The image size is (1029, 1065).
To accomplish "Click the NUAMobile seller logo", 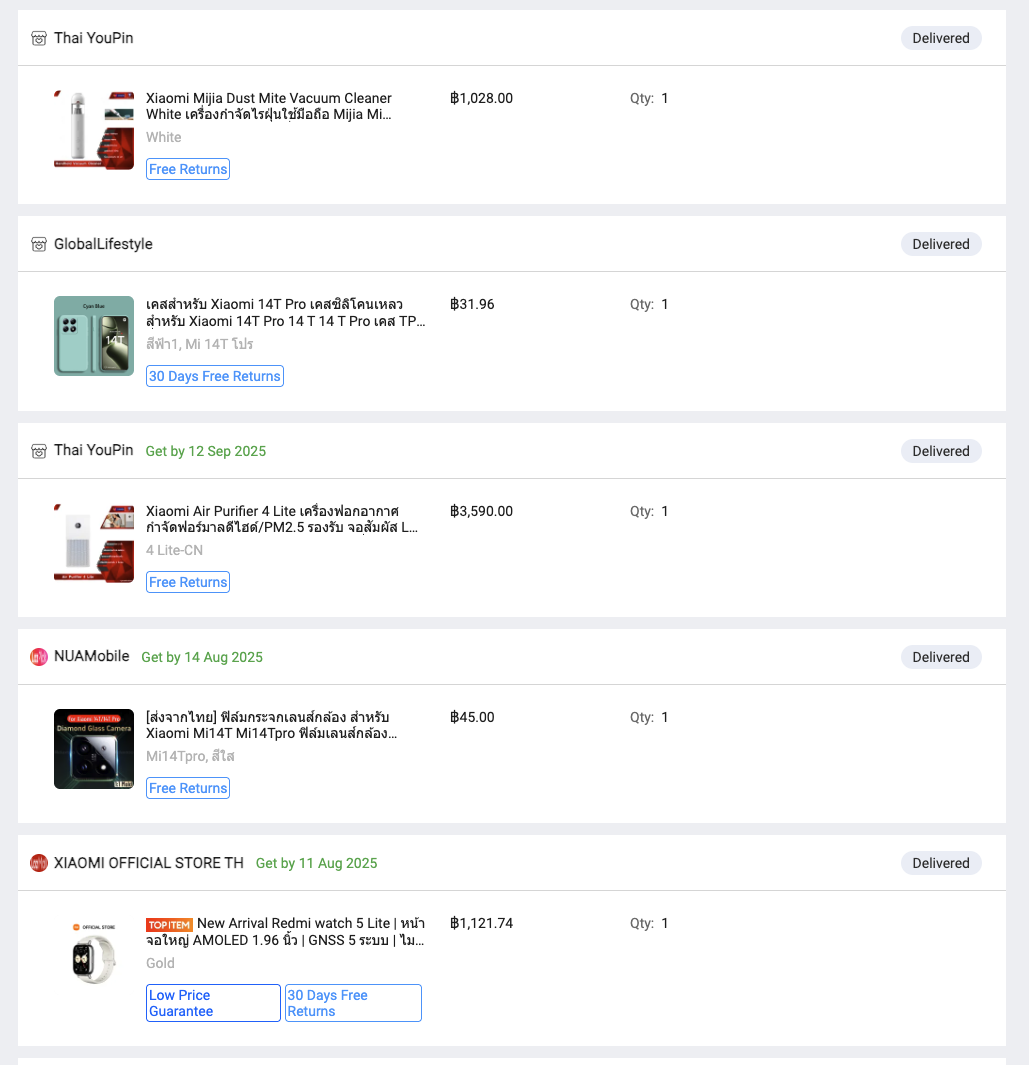I will click(39, 657).
